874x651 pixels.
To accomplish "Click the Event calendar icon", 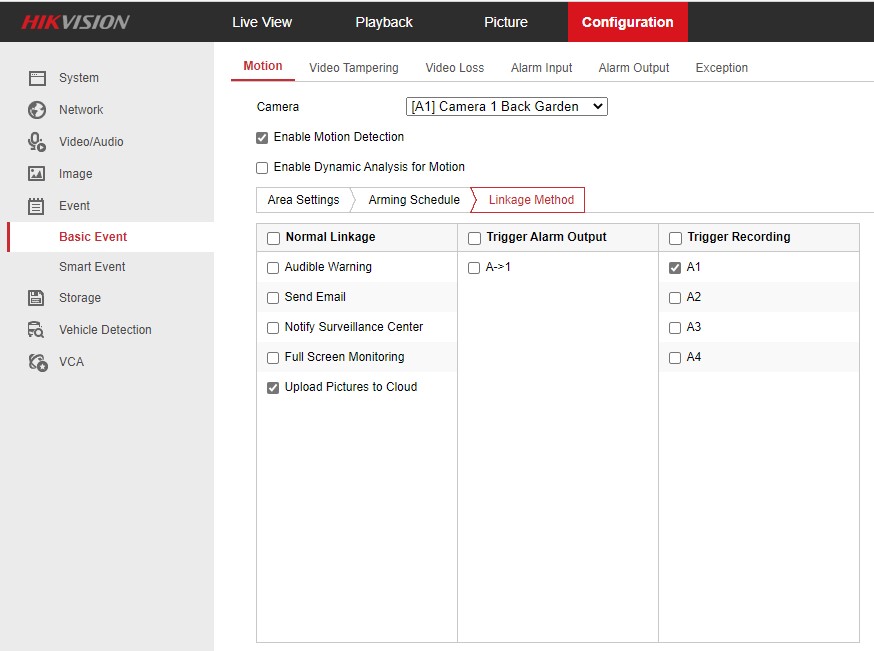I will [x=37, y=206].
